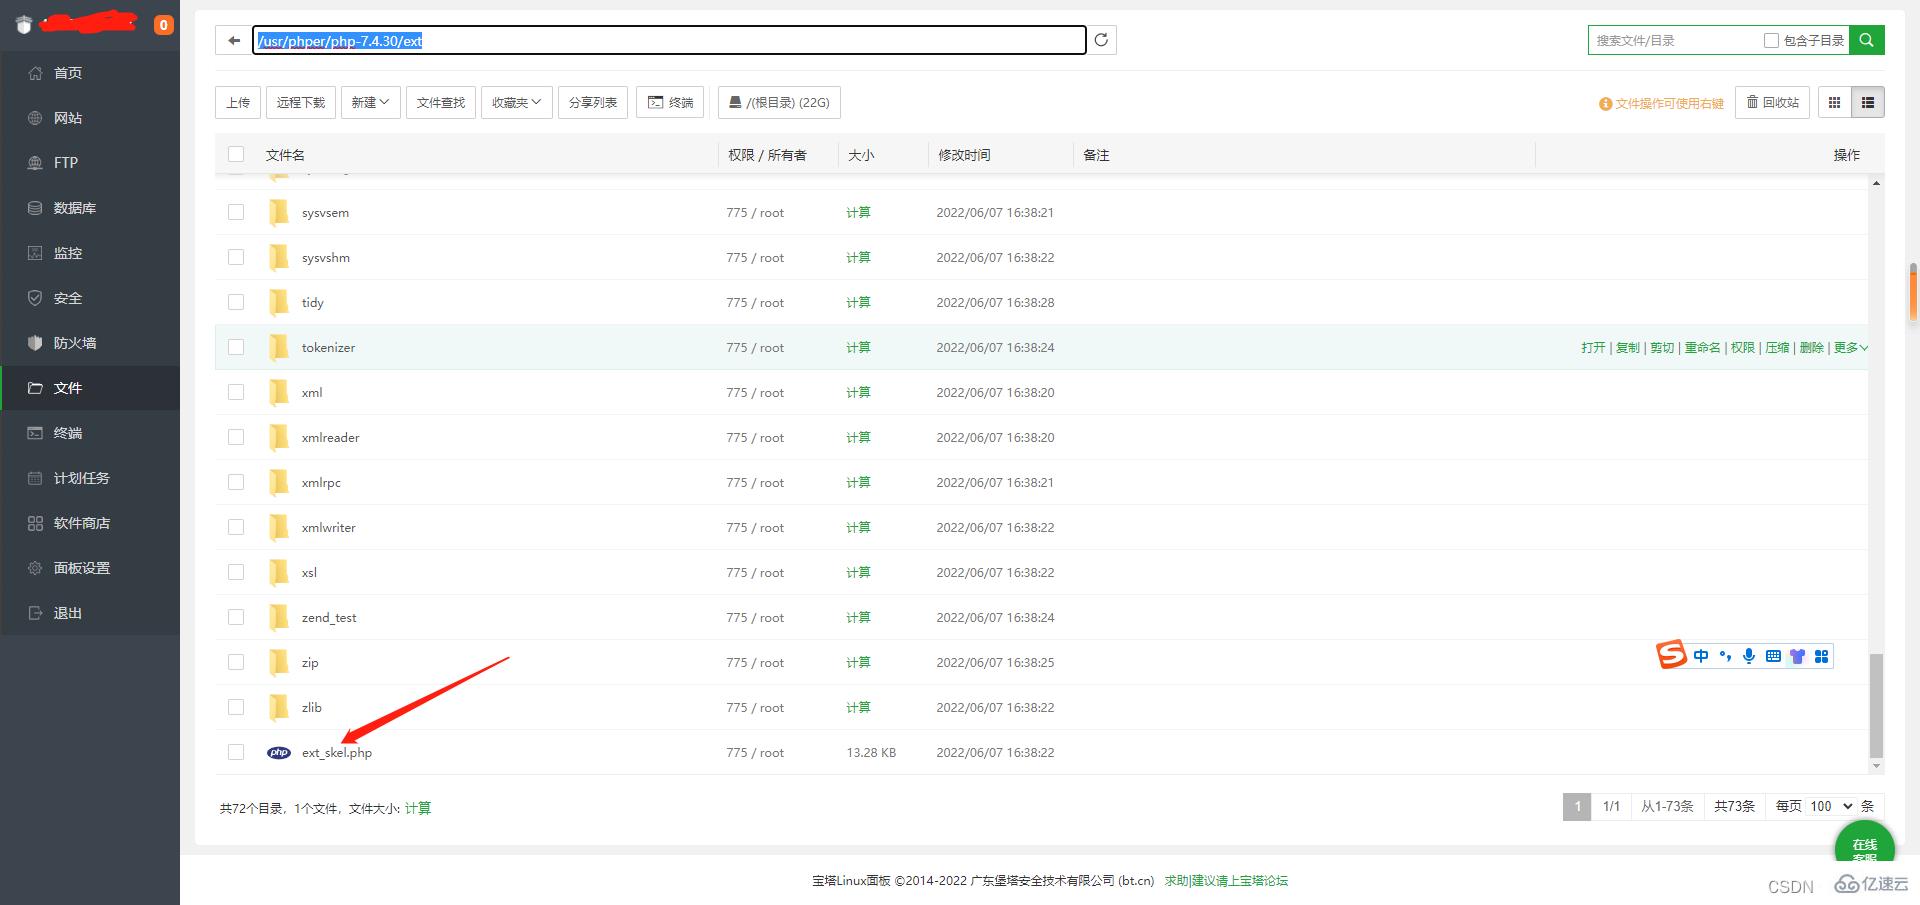The height and width of the screenshot is (905, 1920).
Task: Click page number 1 pagination button
Action: (1577, 806)
